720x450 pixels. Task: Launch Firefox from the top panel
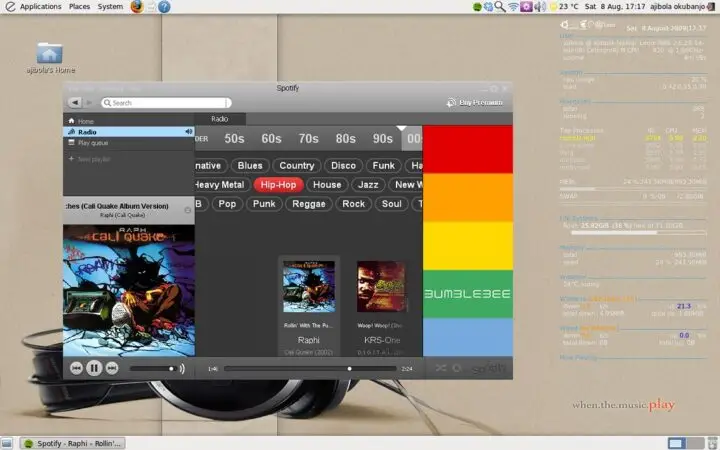[137, 6]
